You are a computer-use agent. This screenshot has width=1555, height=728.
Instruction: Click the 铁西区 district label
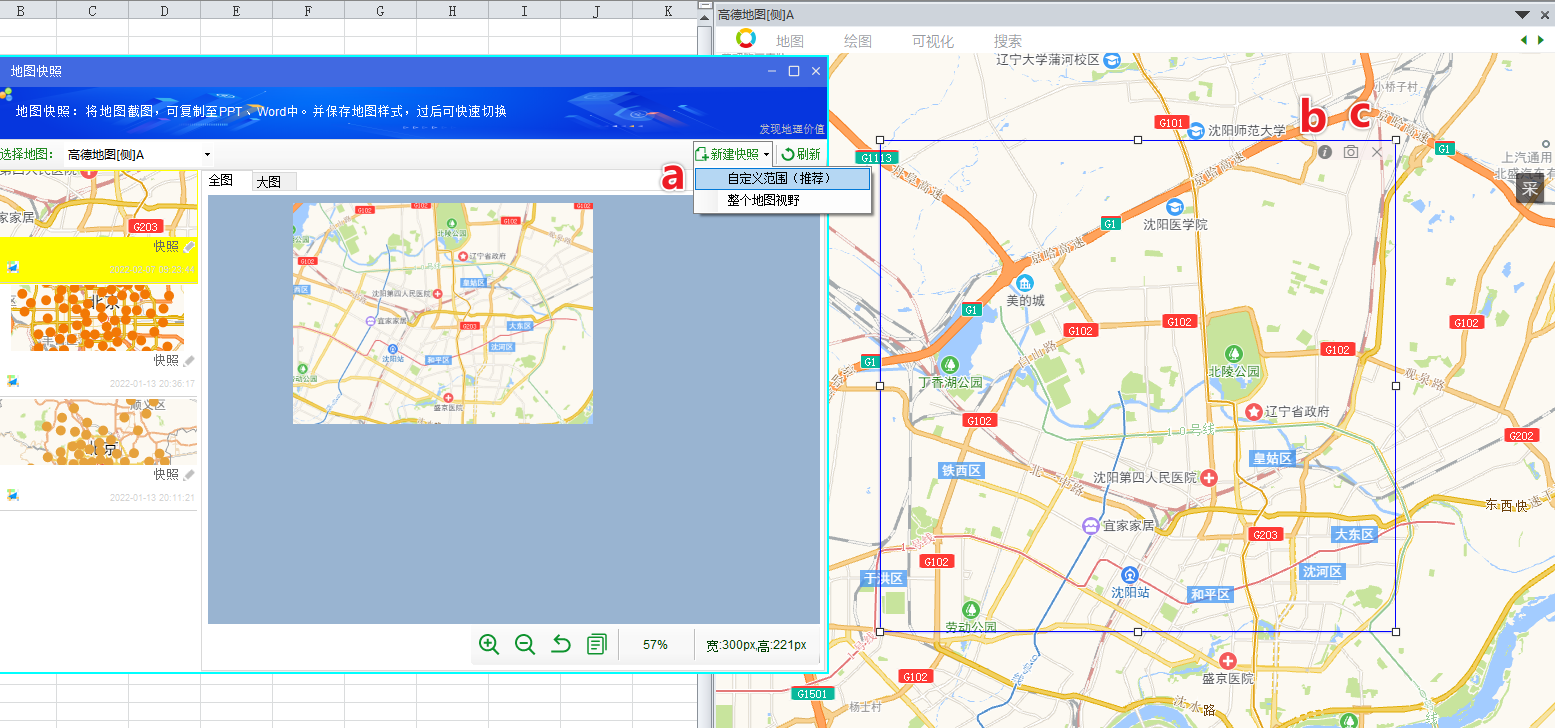pyautogui.click(x=962, y=470)
